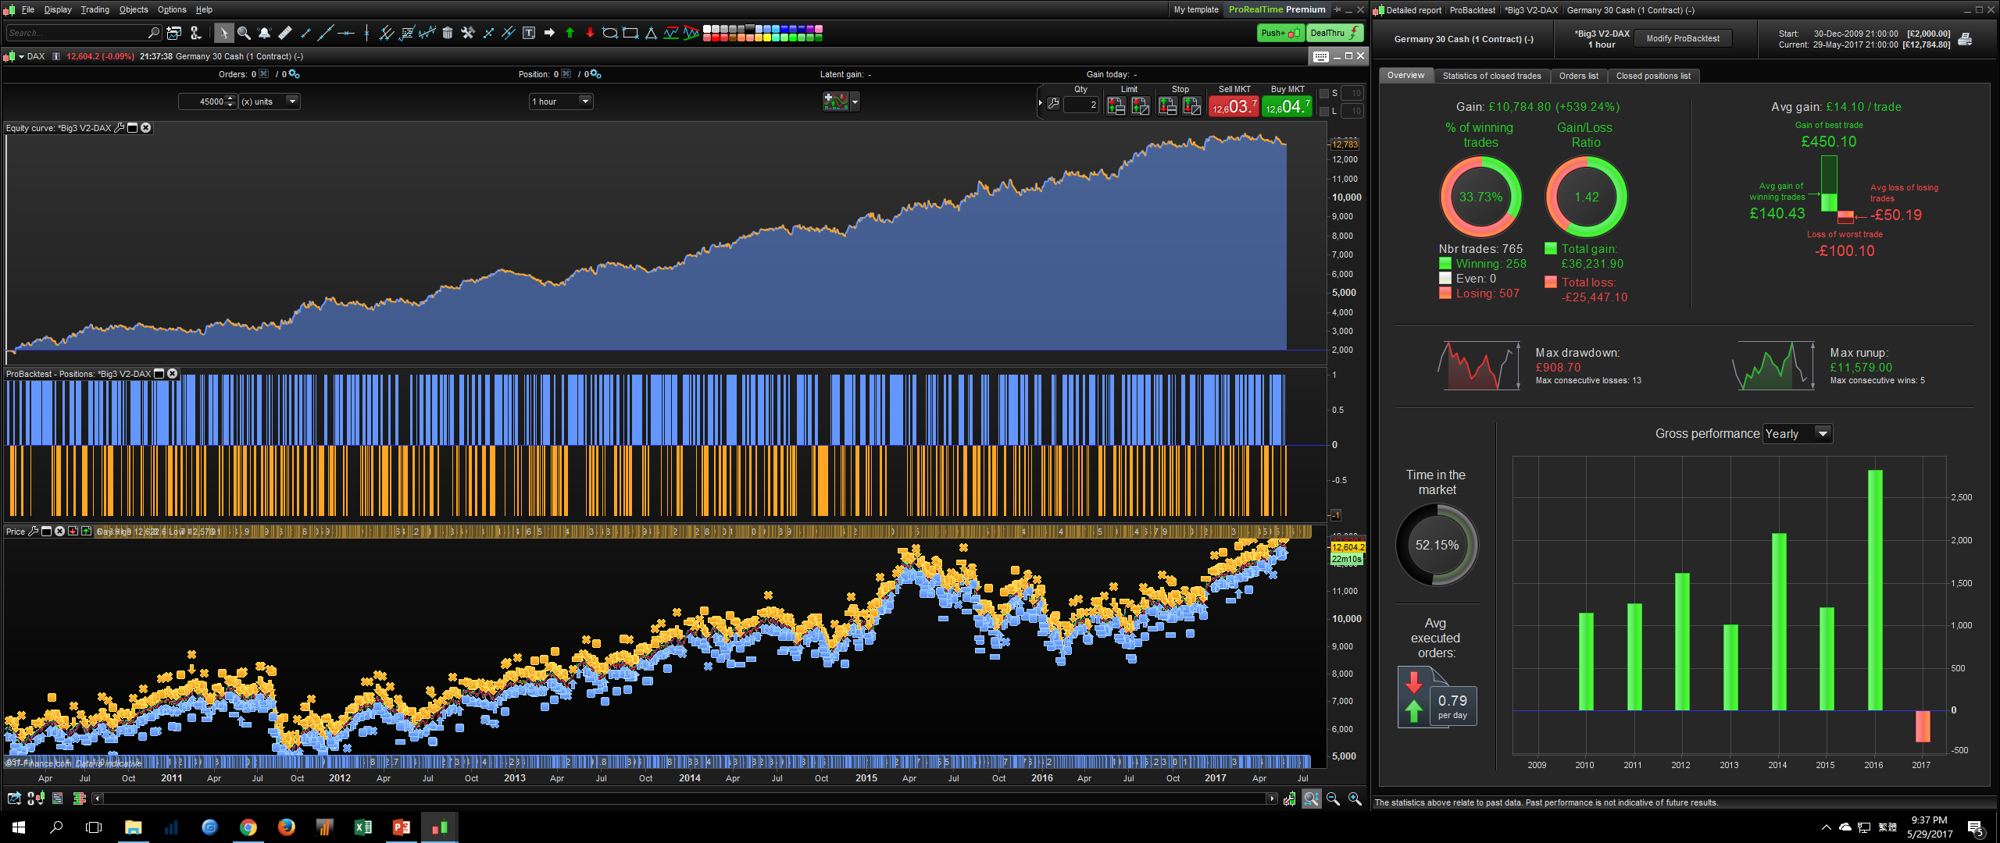
Task: Click the order panel wrench settings icon
Action: (1053, 103)
